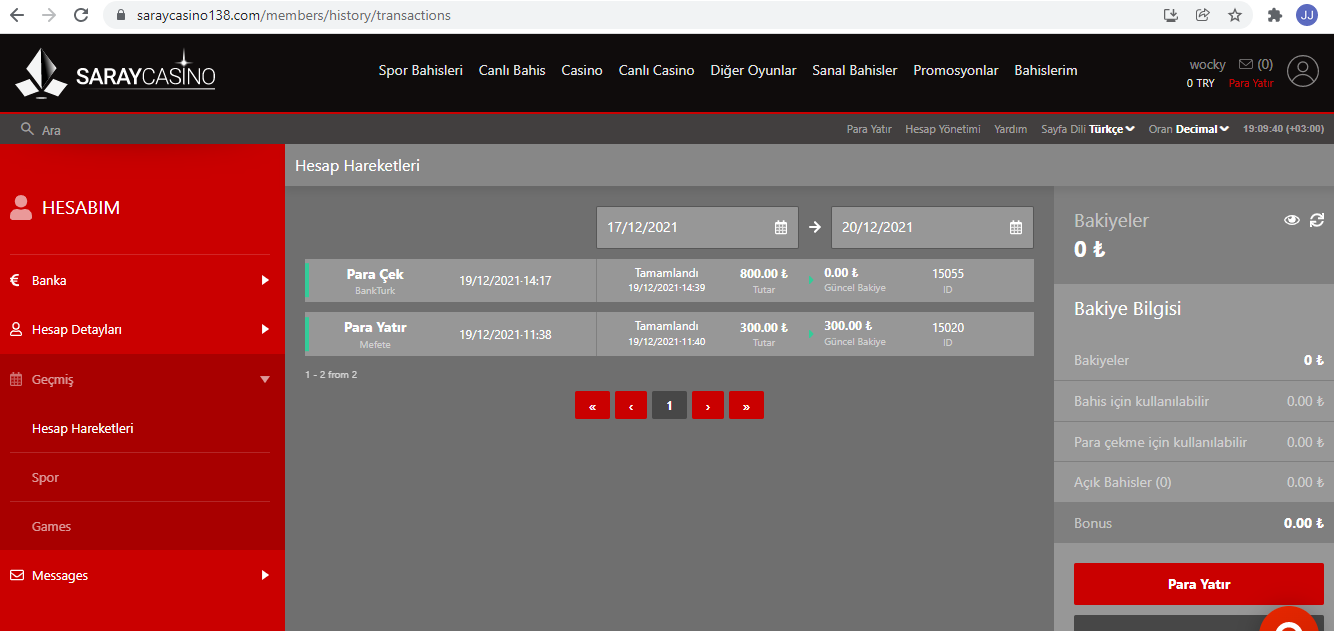This screenshot has height=631, width=1334.
Task: Collapse the Geçmiş sidebar section
Action: coord(142,379)
